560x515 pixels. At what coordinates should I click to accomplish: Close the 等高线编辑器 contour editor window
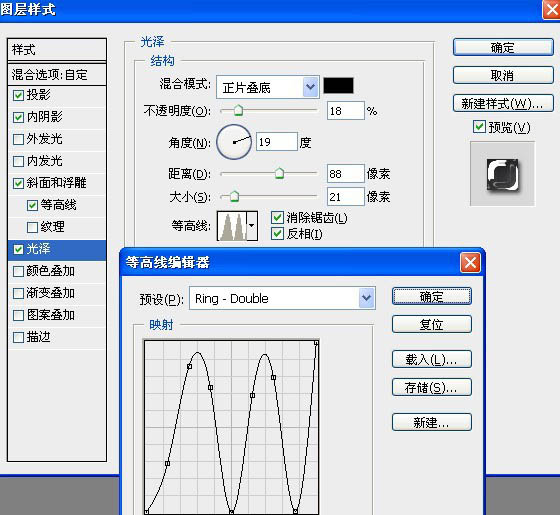point(470,263)
